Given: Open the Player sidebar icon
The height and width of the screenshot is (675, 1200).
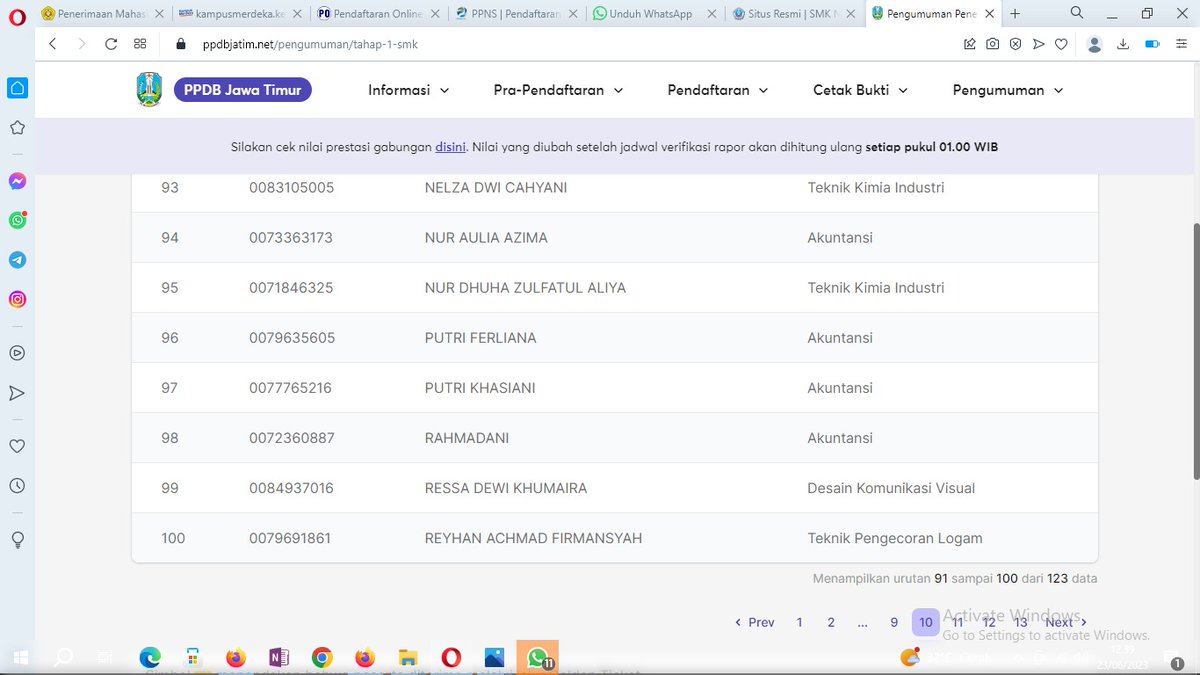Looking at the screenshot, I should pos(17,352).
